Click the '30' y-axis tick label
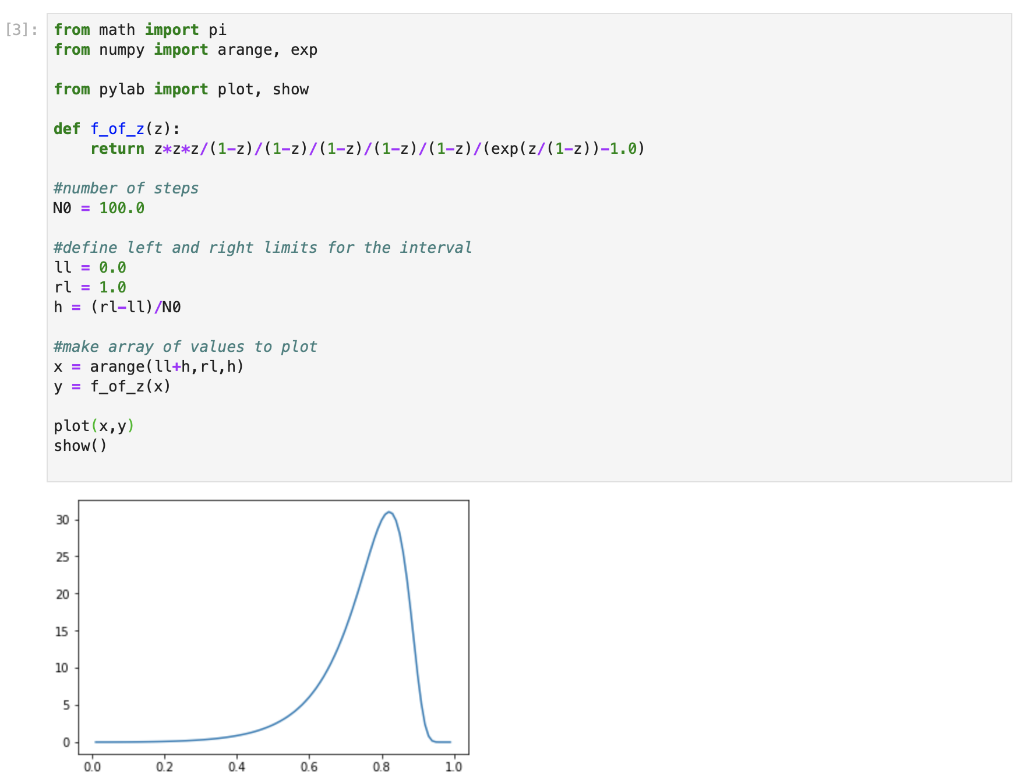The width and height of the screenshot is (1024, 783). click(62, 520)
